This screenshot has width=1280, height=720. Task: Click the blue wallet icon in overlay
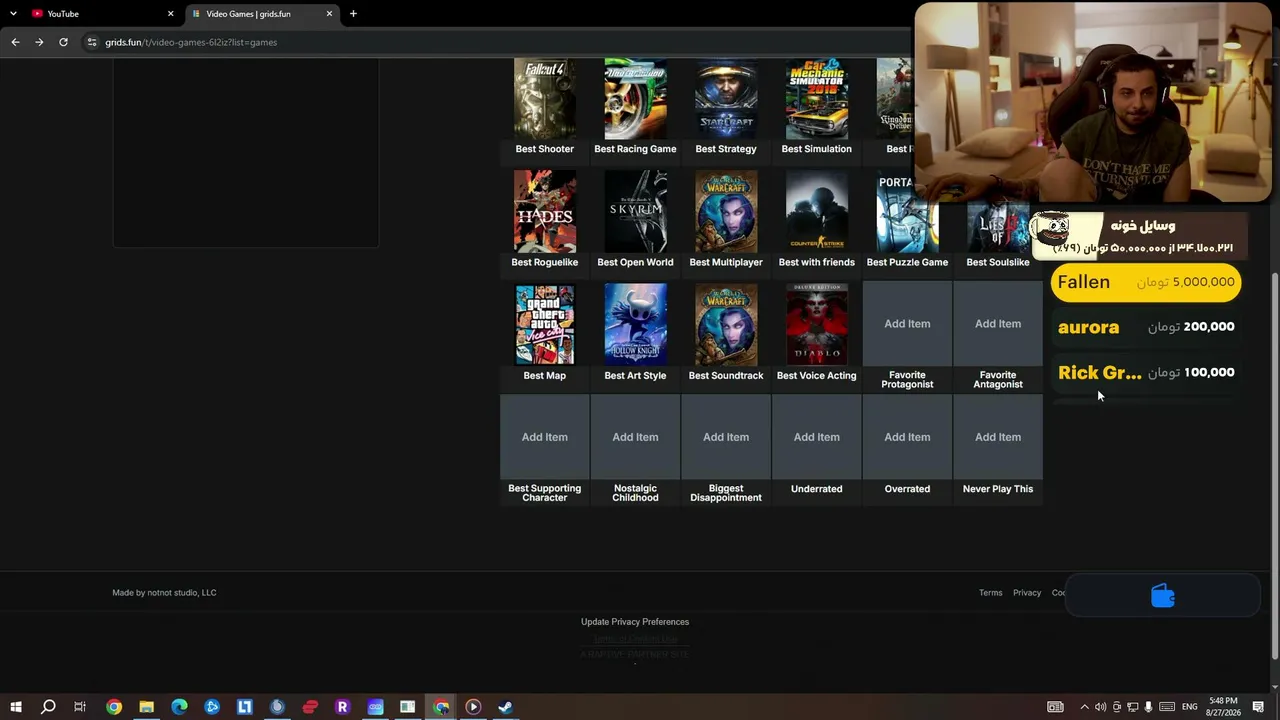1162,596
